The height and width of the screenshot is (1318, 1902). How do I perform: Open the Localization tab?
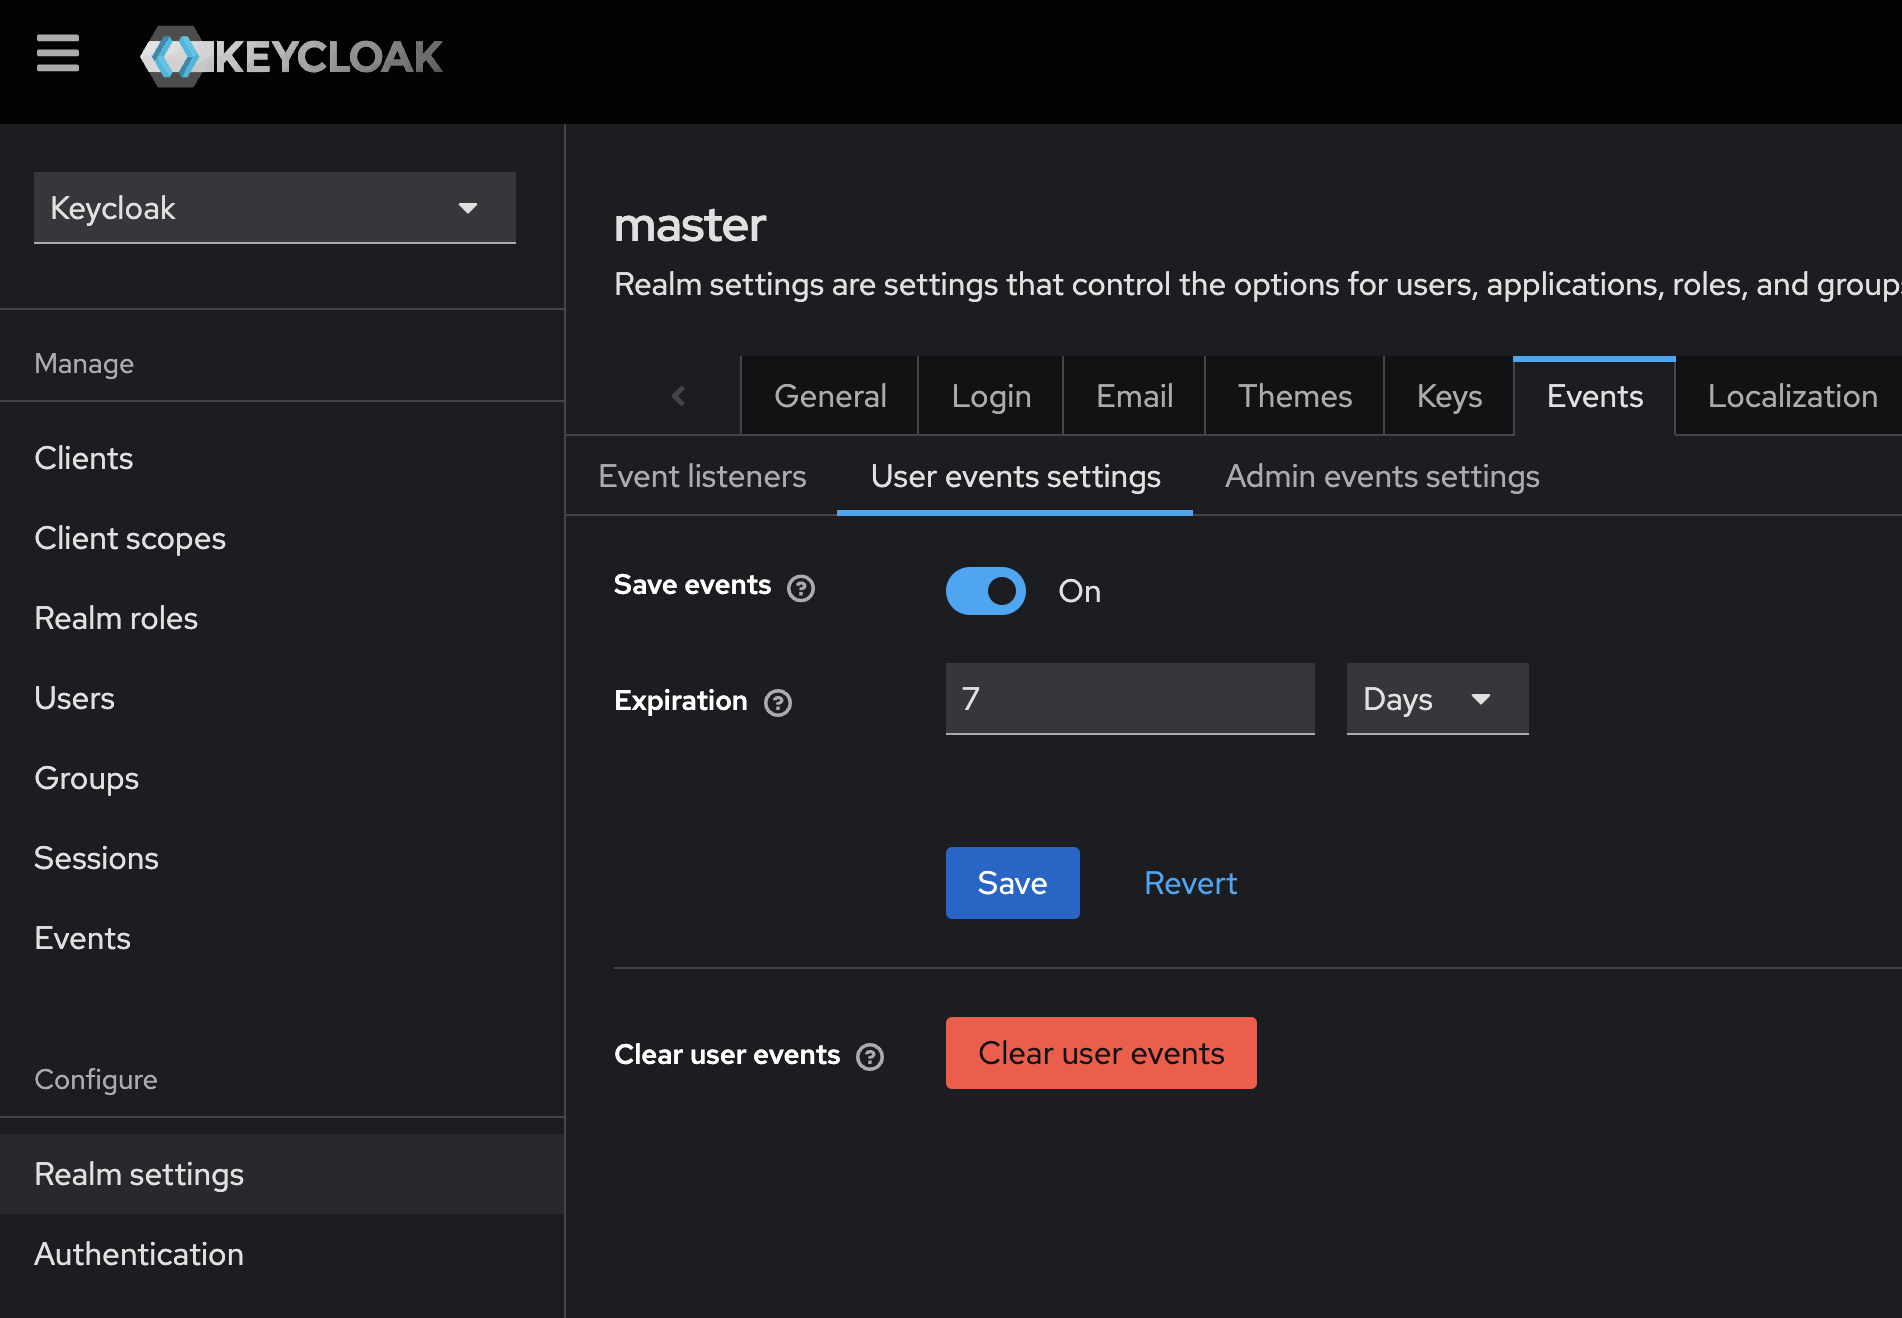(1791, 396)
